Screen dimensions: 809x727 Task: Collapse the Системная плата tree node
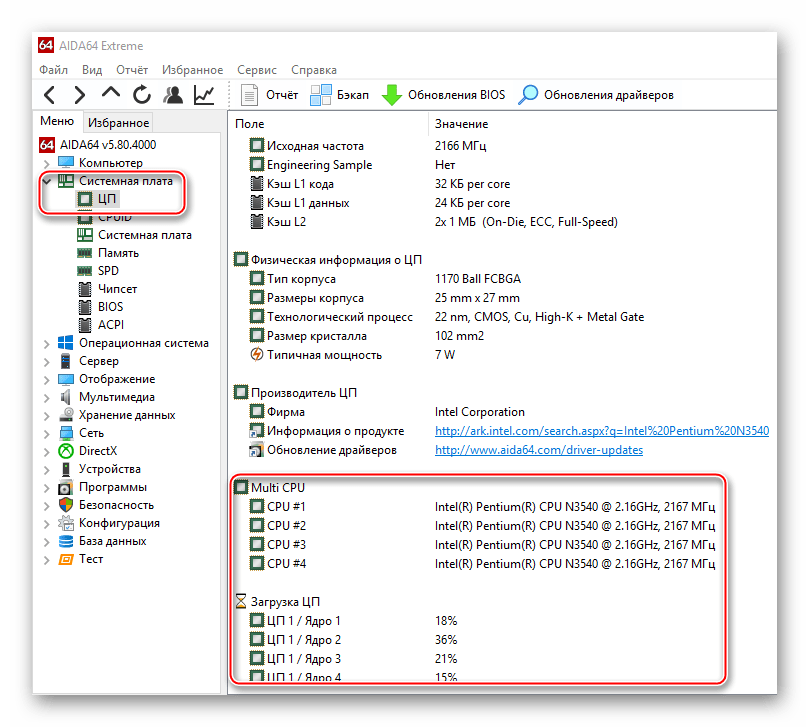tap(46, 181)
